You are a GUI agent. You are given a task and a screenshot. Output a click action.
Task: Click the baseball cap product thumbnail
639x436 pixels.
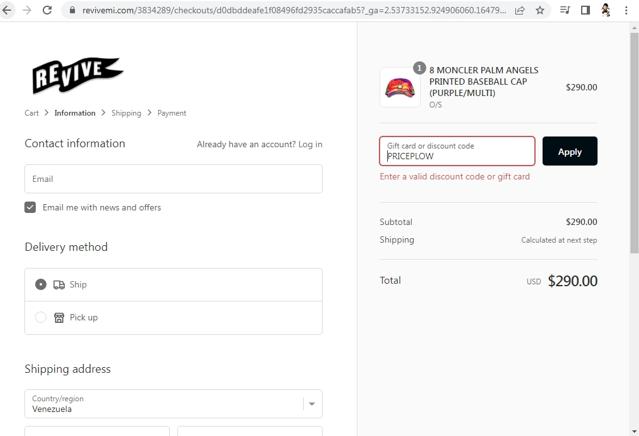tap(400, 88)
